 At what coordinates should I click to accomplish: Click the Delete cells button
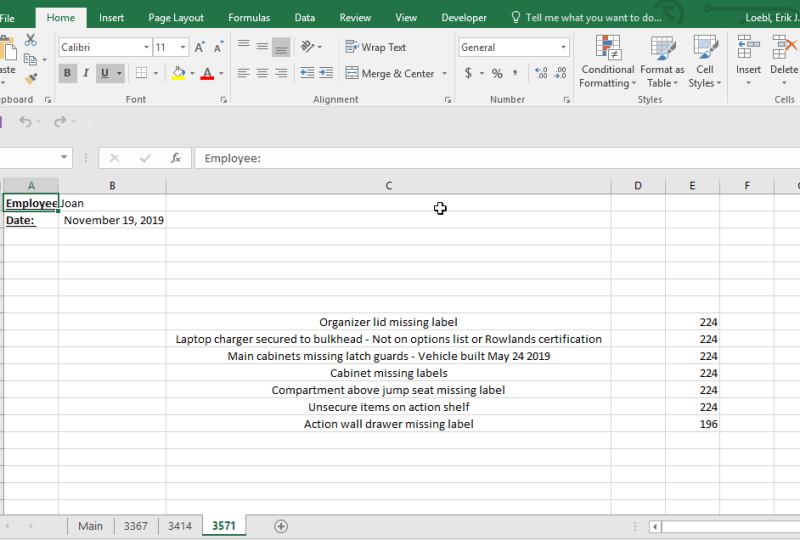click(x=784, y=60)
